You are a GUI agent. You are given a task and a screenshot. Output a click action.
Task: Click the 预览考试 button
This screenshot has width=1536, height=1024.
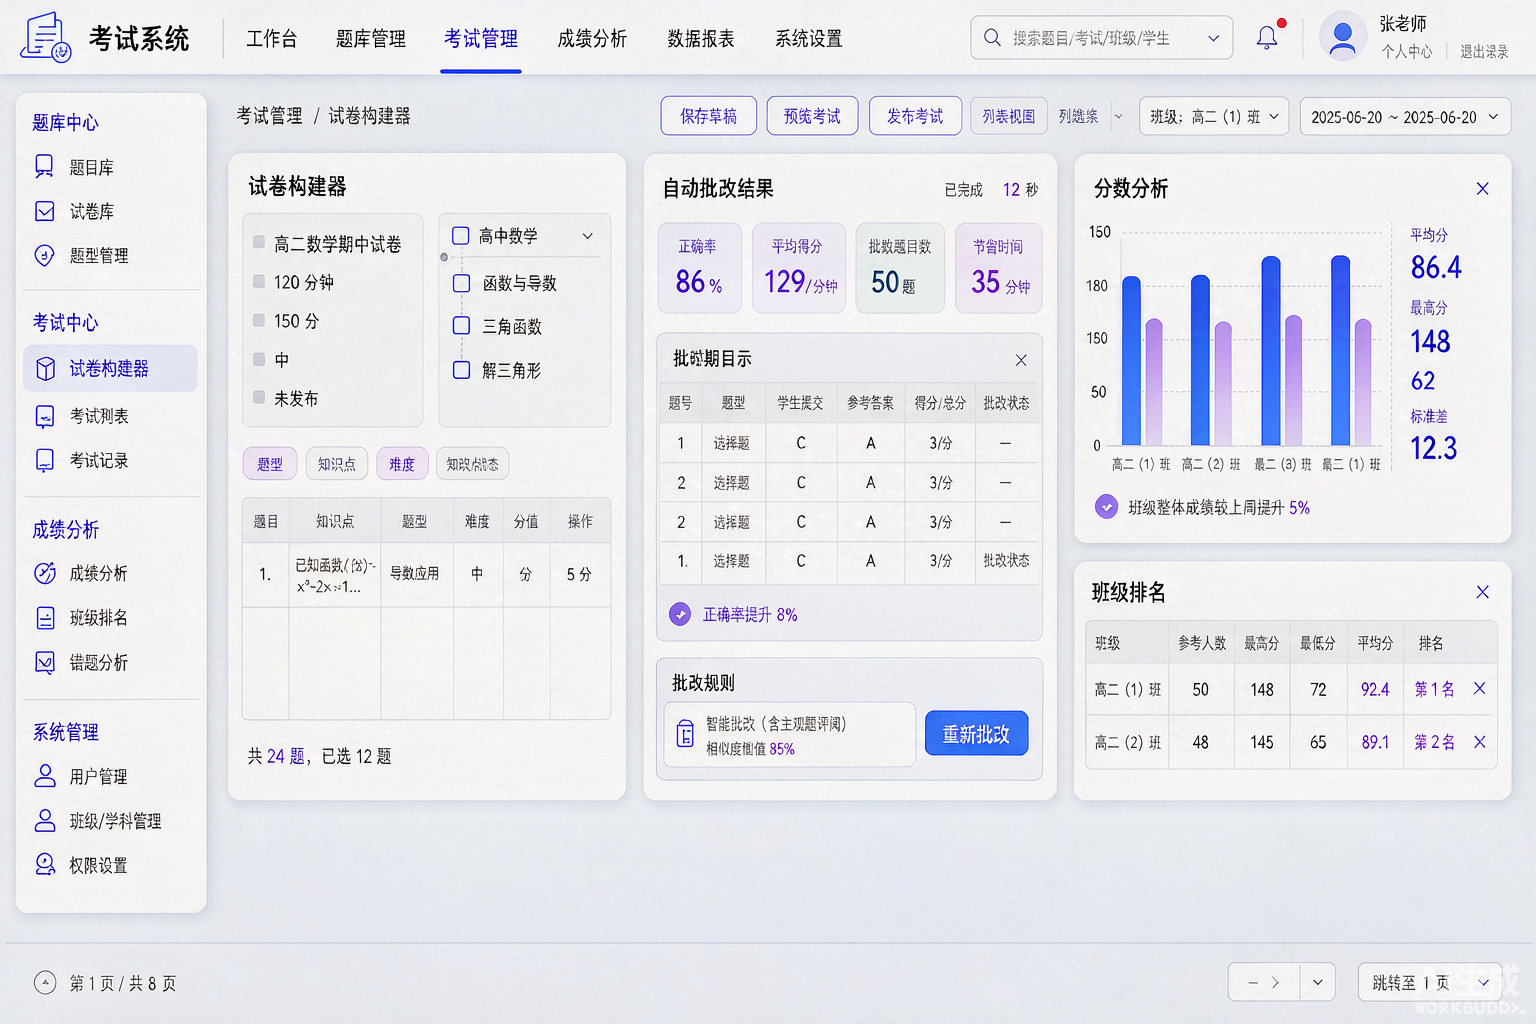[812, 116]
